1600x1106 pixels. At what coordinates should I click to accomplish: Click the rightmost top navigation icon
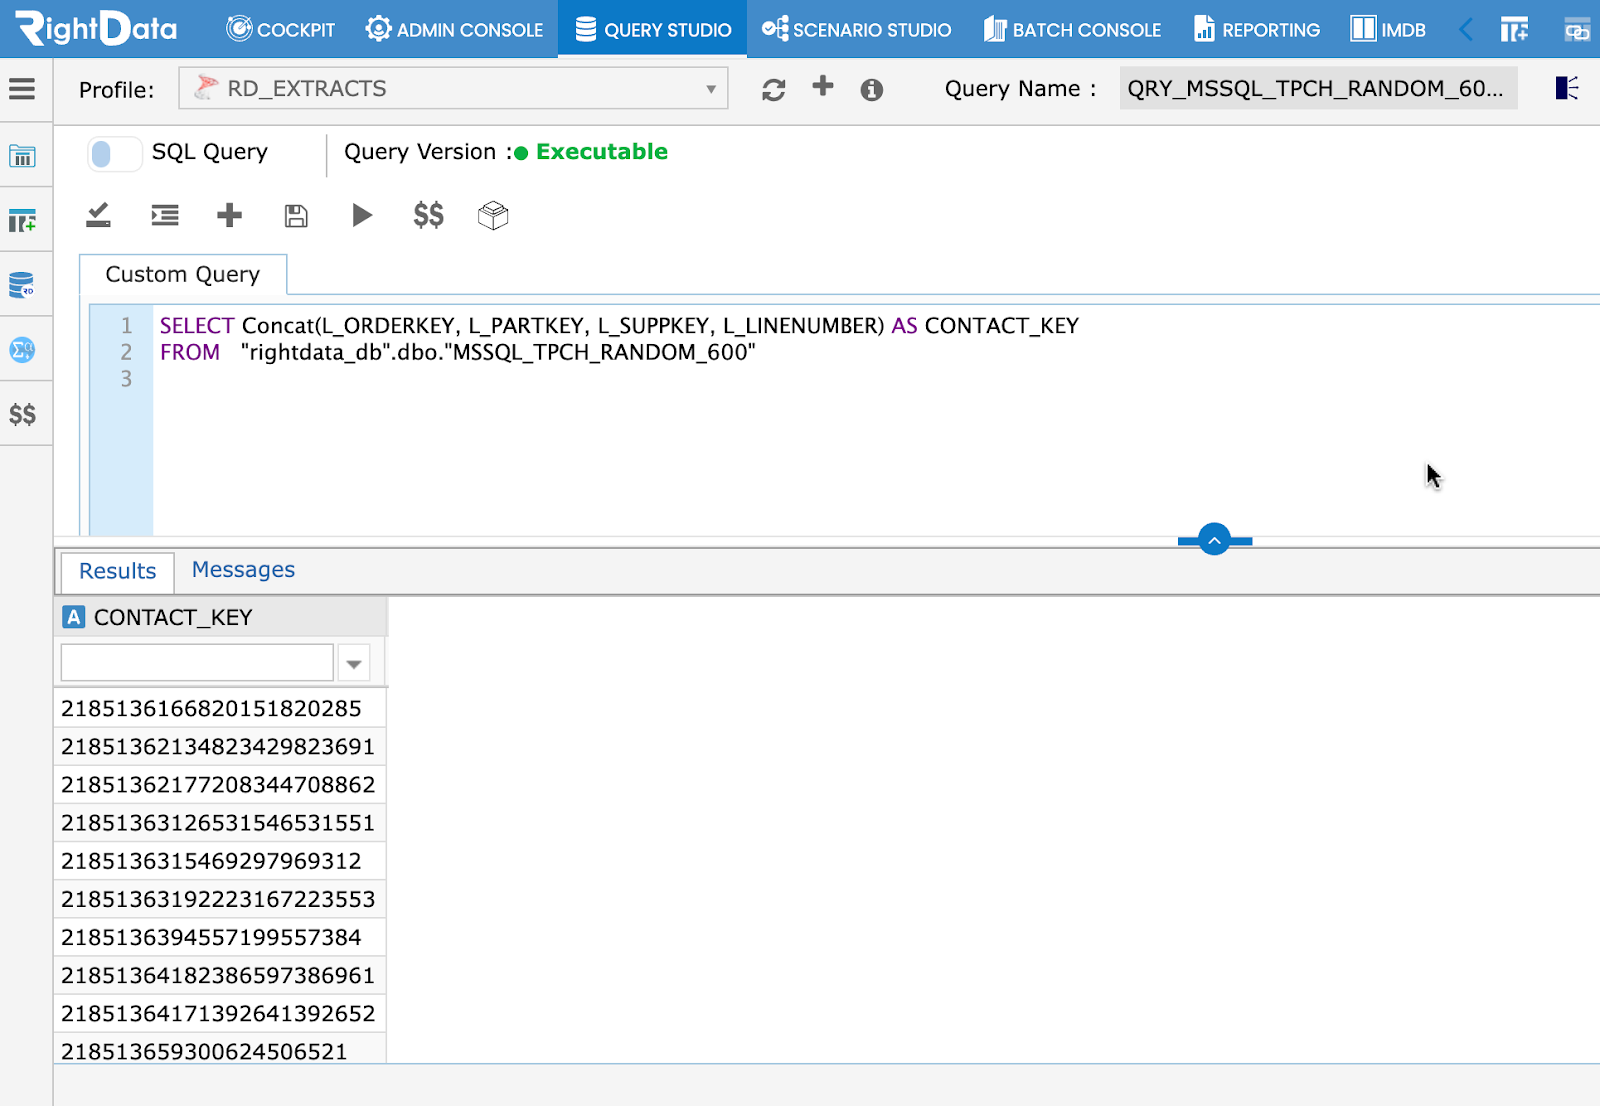(x=1578, y=30)
